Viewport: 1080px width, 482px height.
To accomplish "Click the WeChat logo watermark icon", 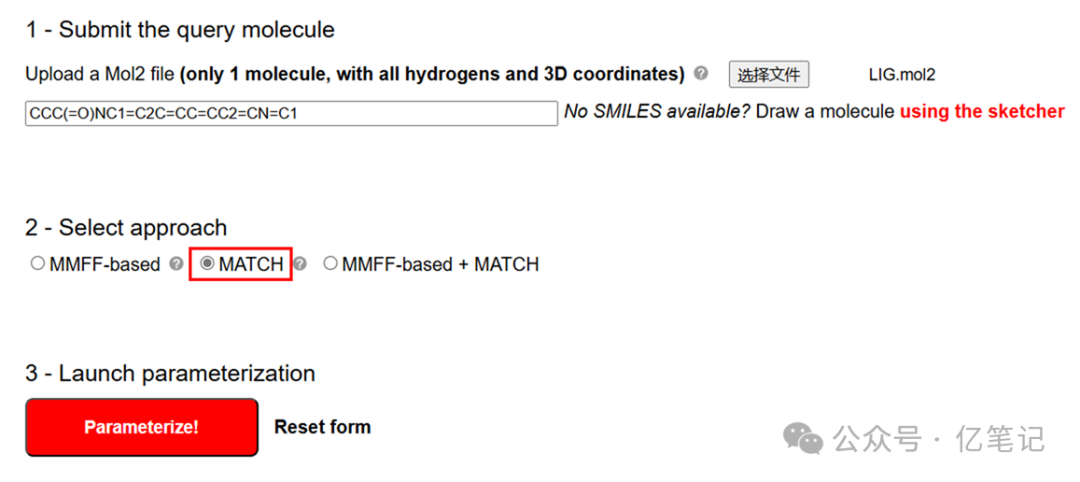I will click(803, 438).
